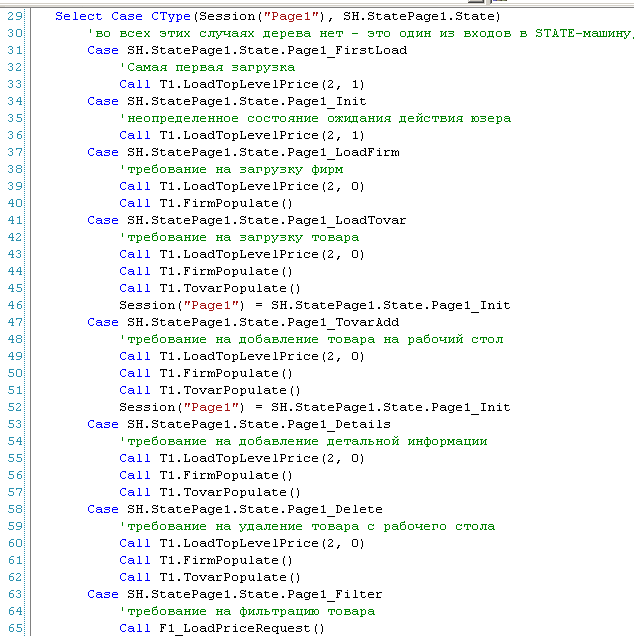Click line number 55 in the gutter
The image size is (634, 636).
pos(15,458)
